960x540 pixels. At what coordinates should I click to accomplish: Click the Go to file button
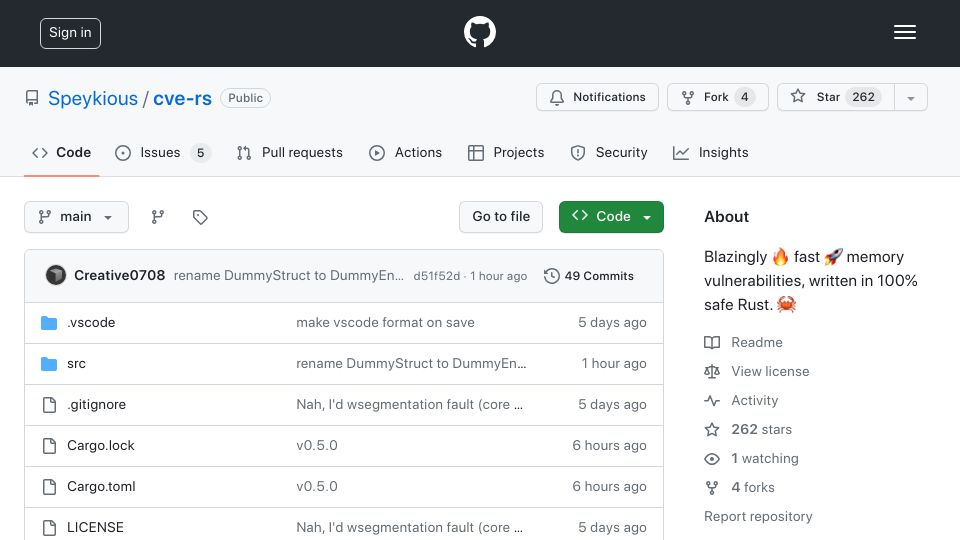pos(501,217)
